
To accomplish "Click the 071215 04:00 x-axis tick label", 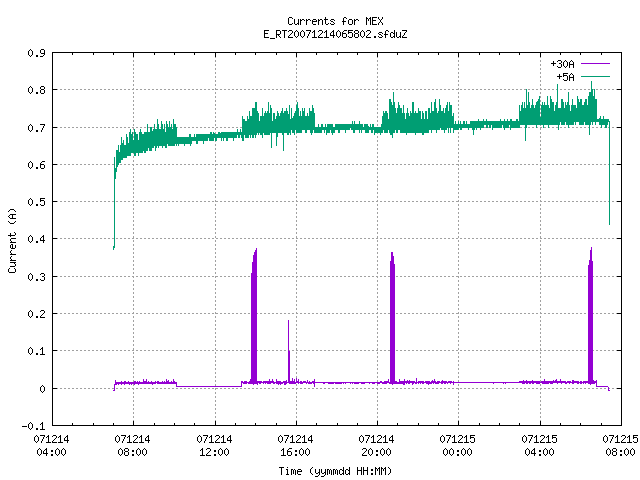I will (540, 446).
